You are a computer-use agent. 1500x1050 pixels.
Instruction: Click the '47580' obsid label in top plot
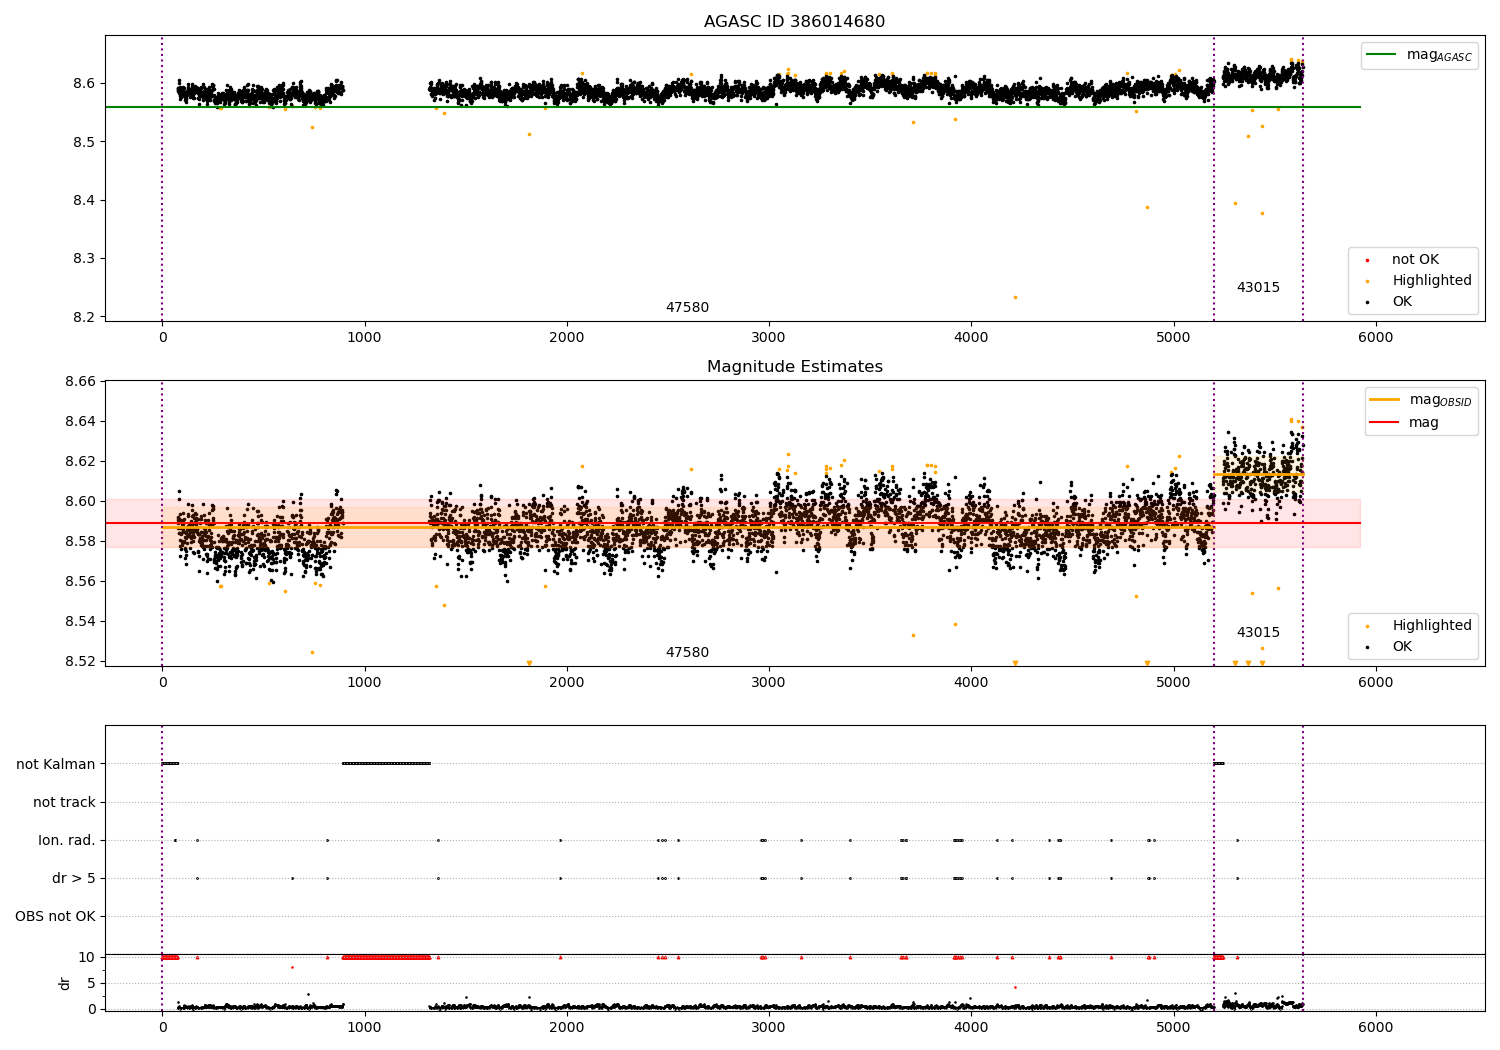(x=687, y=308)
